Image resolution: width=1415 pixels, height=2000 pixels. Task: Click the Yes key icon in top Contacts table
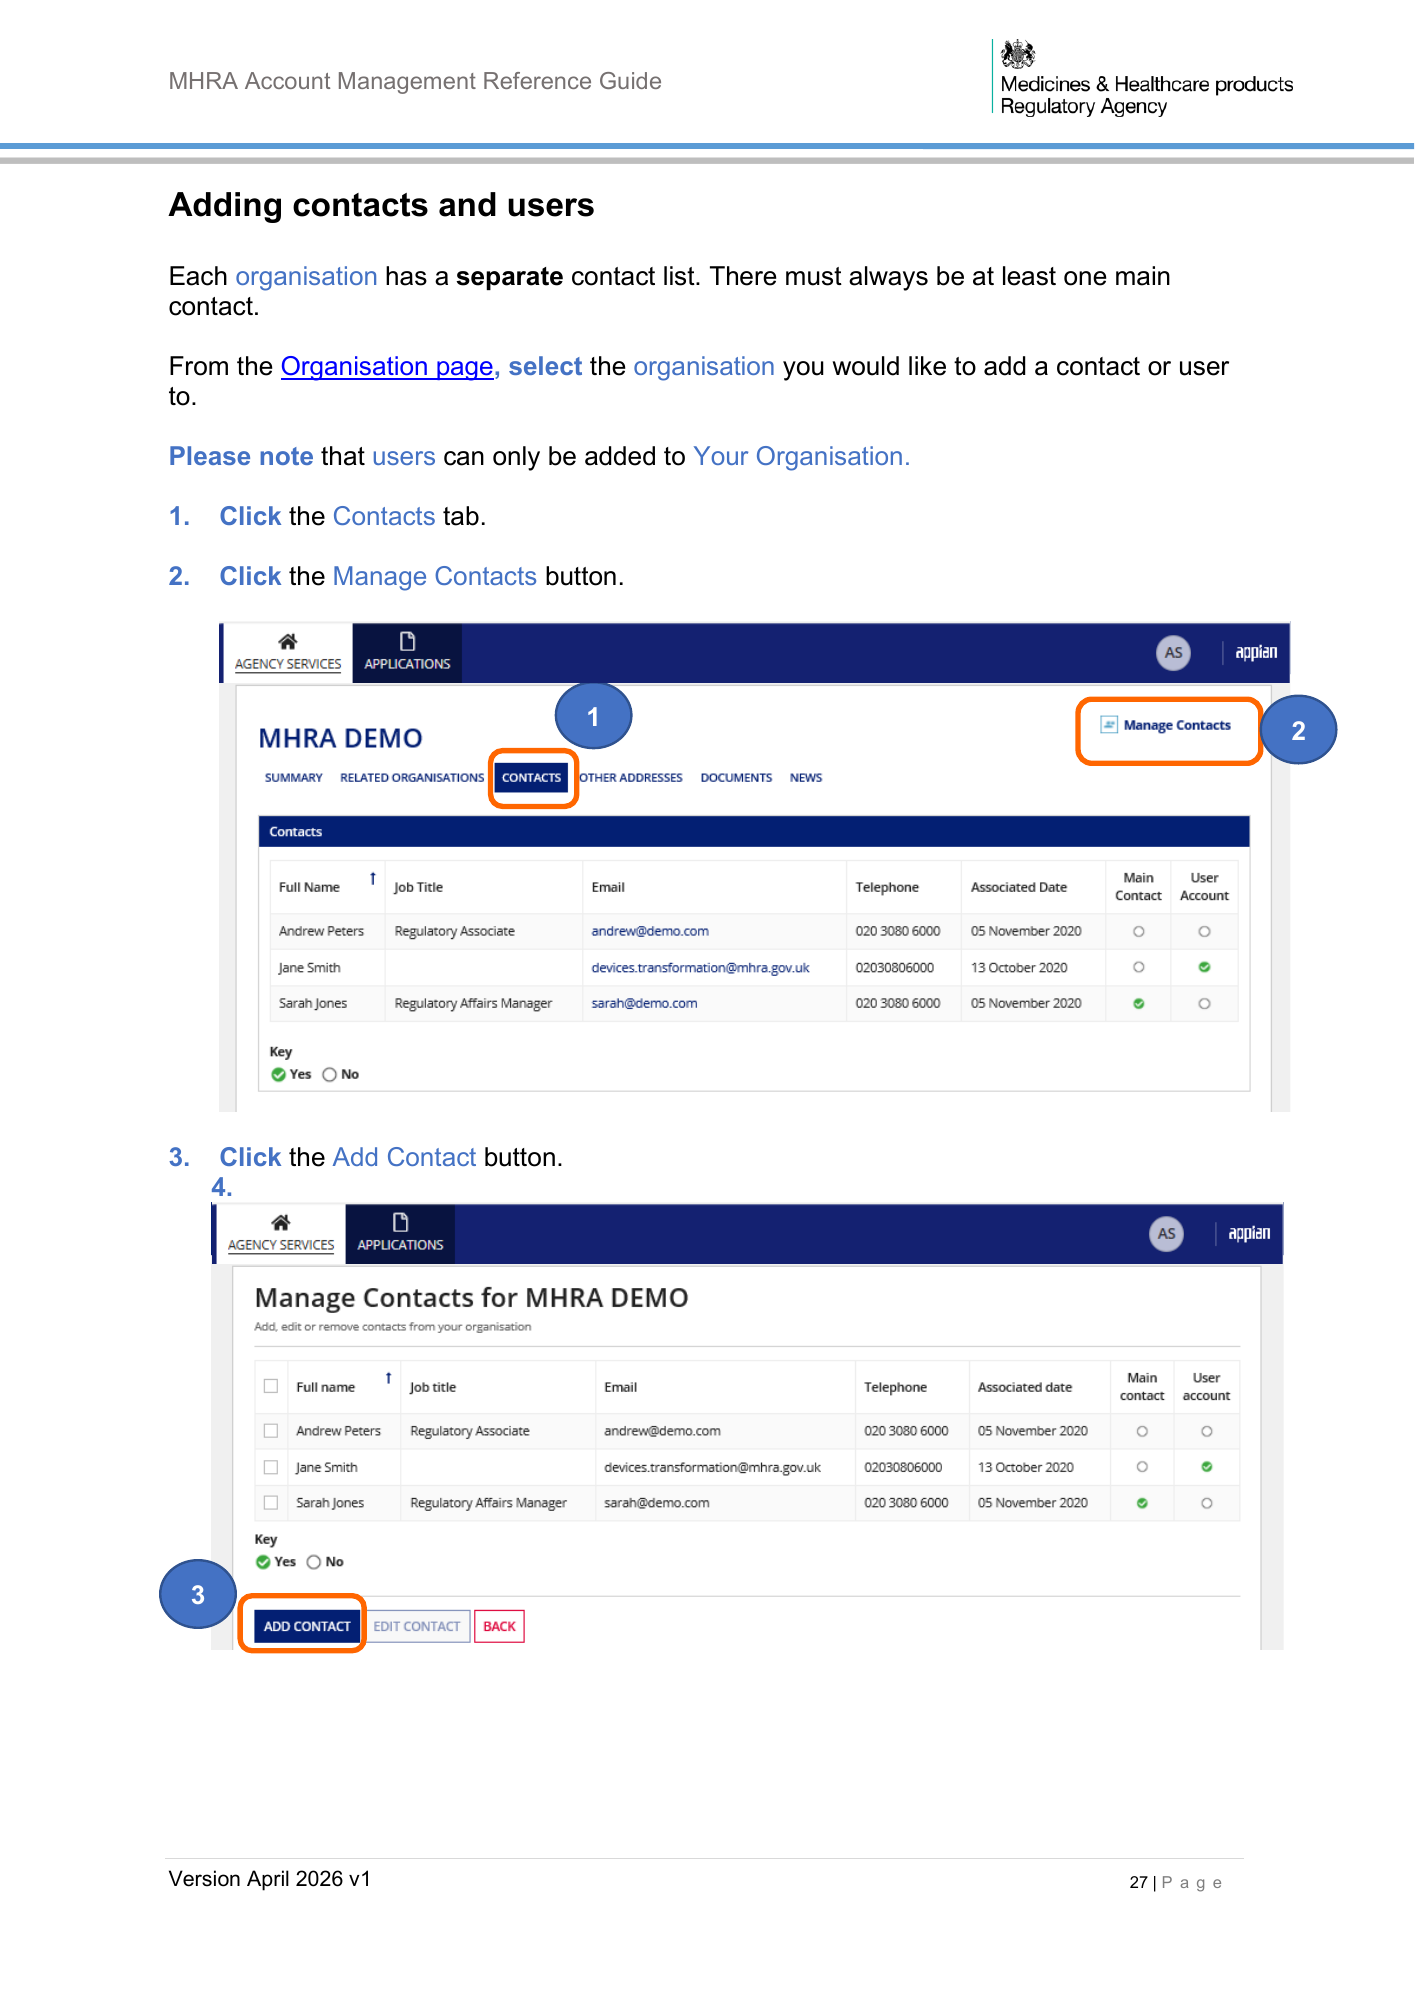(279, 1075)
